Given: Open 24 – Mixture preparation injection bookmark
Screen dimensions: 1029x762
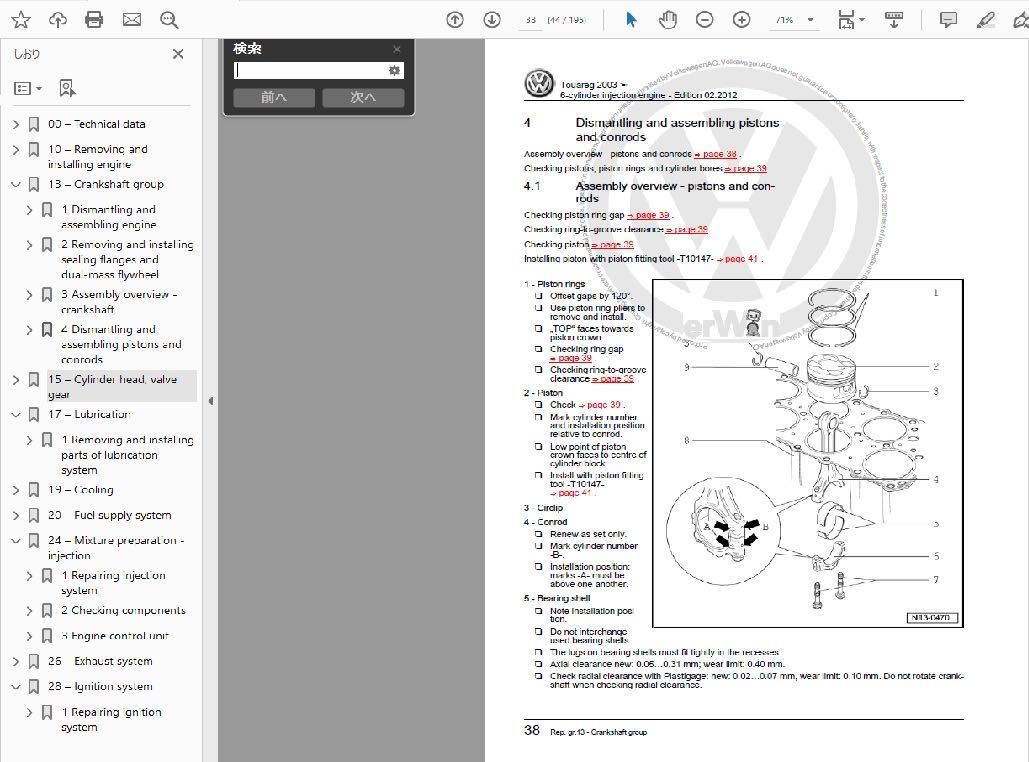Looking at the screenshot, I should (116, 547).
